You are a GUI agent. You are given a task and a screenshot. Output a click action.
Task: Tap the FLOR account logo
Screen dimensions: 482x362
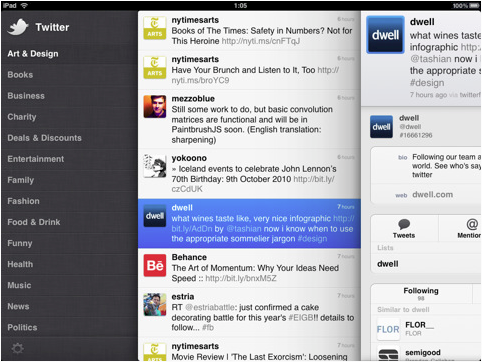388,329
